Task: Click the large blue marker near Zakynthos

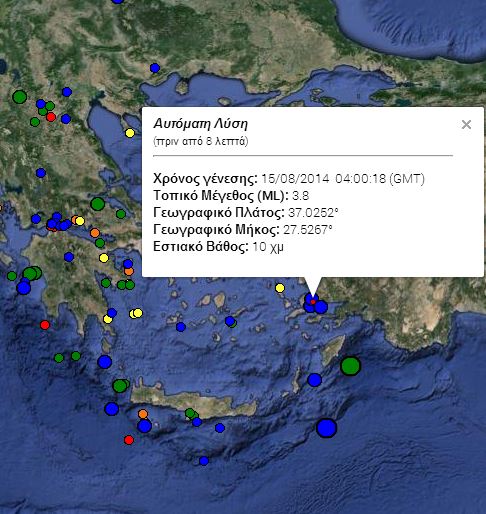Action: click(24, 288)
